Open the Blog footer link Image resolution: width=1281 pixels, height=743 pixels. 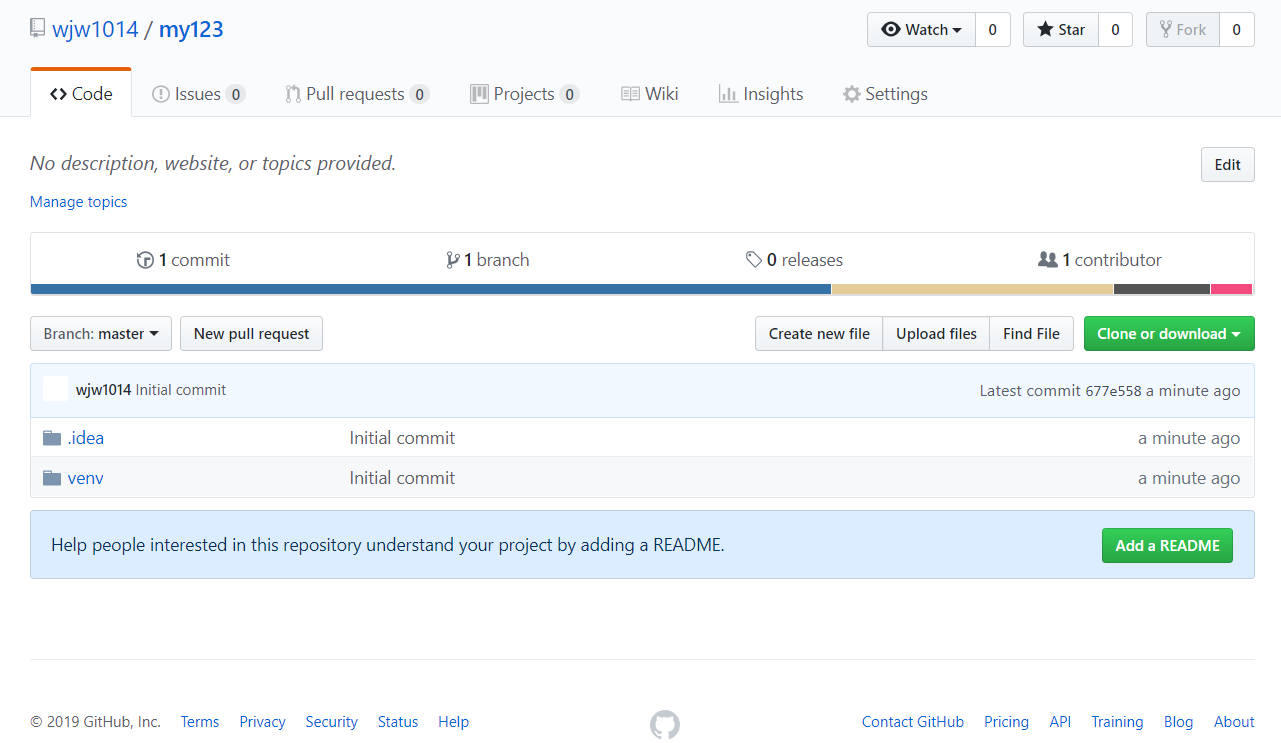pyautogui.click(x=1178, y=722)
